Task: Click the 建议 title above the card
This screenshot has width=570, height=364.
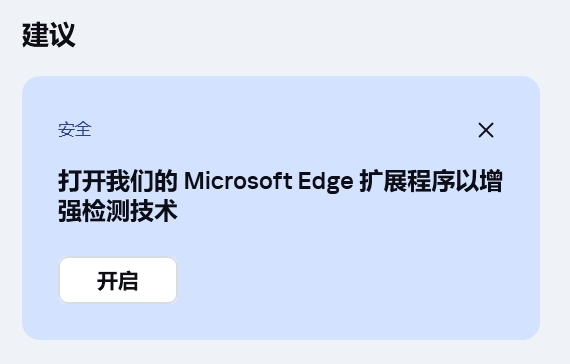Action: tap(49, 35)
